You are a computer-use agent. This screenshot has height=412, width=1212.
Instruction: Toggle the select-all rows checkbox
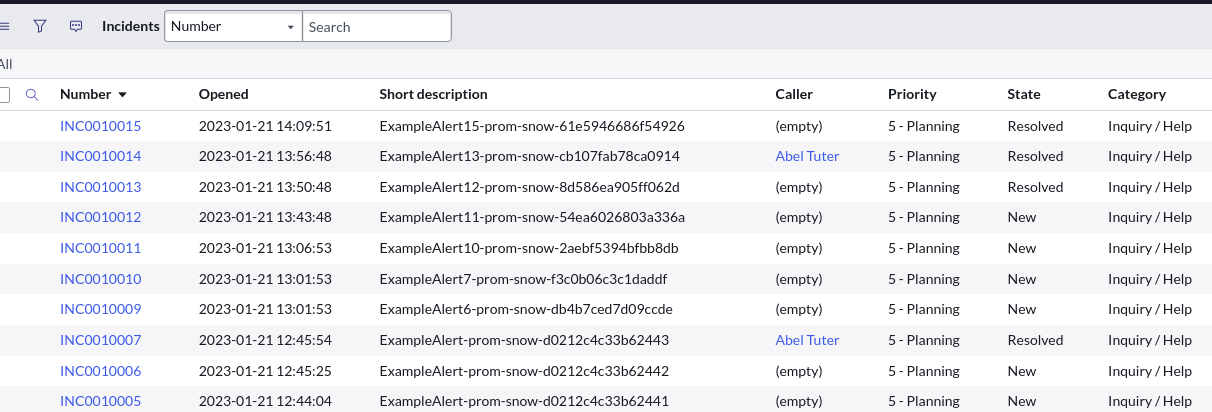click(4, 95)
